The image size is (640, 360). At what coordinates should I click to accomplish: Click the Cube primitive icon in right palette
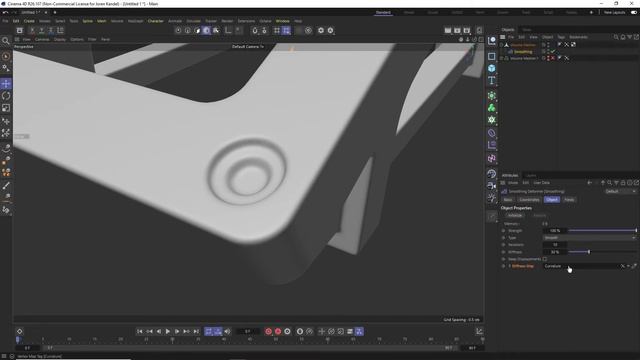click(491, 68)
